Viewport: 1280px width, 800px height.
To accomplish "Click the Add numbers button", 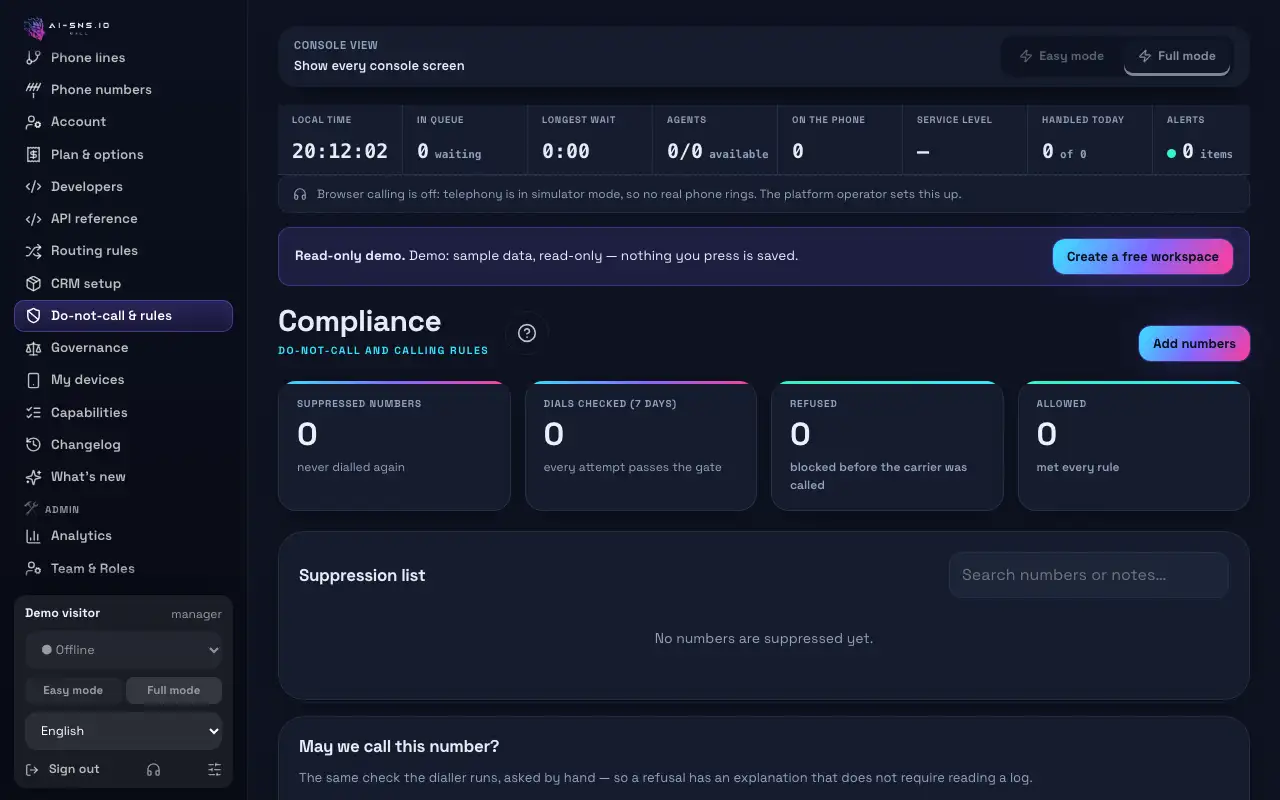I will pyautogui.click(x=1194, y=343).
